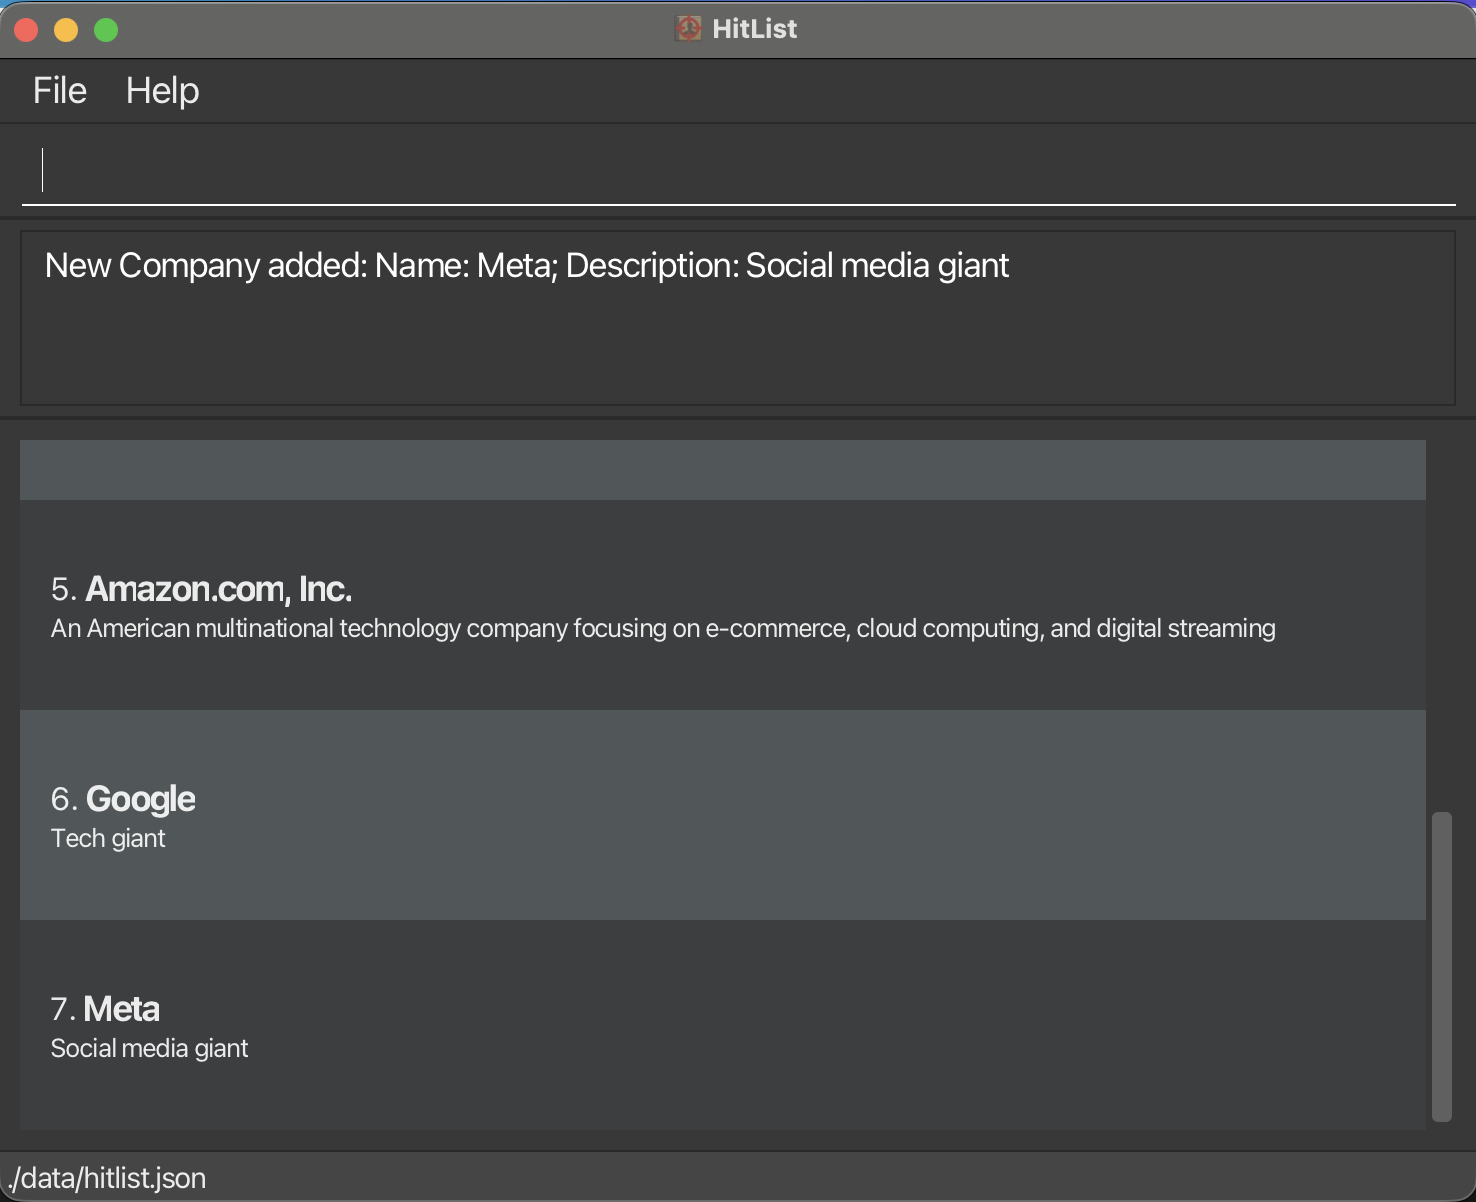The height and width of the screenshot is (1202, 1476).
Task: Click the number 7 beside Meta entry
Action: pyautogui.click(x=63, y=1009)
